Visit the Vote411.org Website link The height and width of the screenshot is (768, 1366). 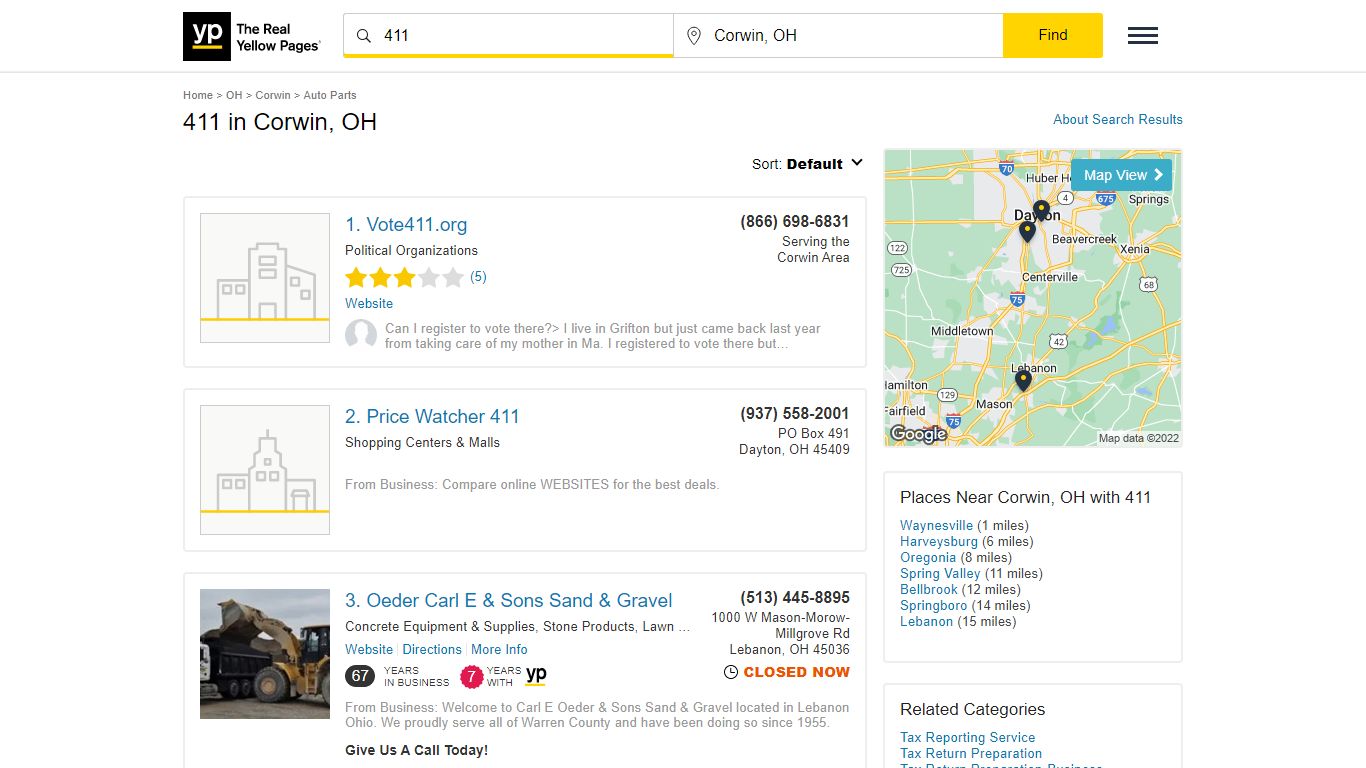point(369,303)
